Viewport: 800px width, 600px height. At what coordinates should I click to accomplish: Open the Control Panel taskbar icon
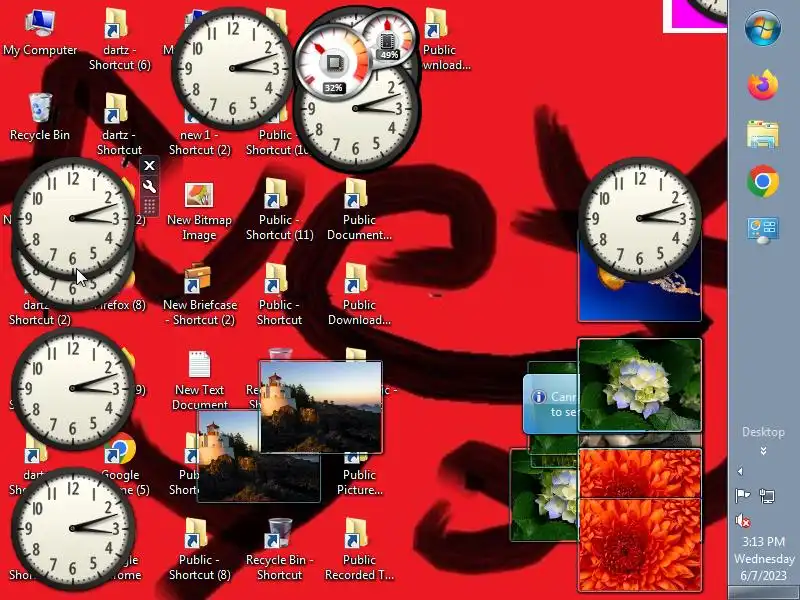click(x=763, y=231)
